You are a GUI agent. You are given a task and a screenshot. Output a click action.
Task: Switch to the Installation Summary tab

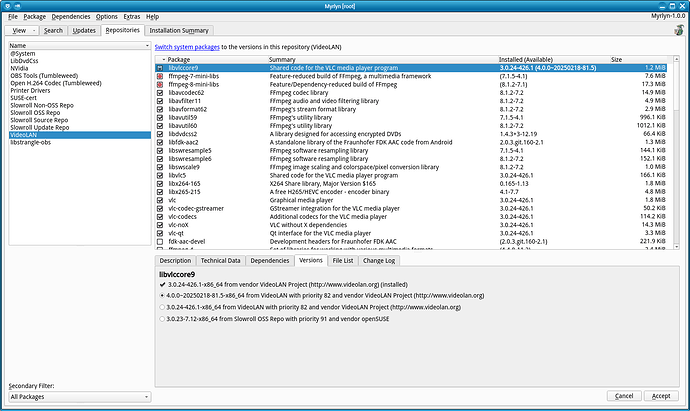coord(179,30)
